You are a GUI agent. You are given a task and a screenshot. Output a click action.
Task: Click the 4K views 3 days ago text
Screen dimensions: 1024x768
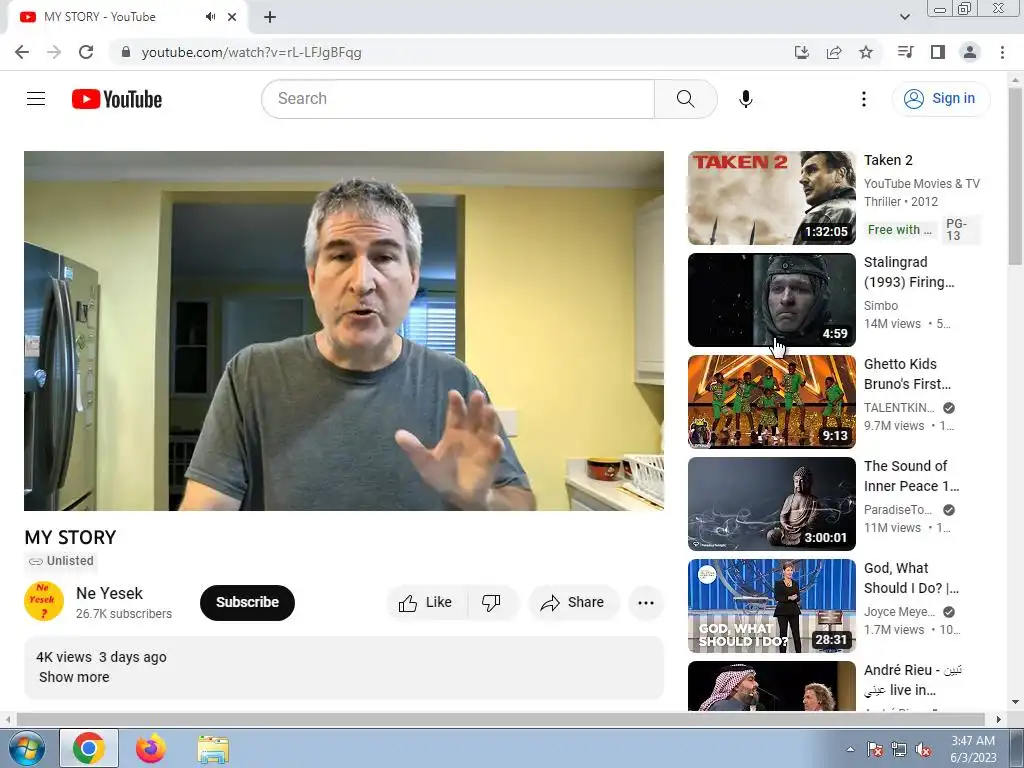[101, 657]
